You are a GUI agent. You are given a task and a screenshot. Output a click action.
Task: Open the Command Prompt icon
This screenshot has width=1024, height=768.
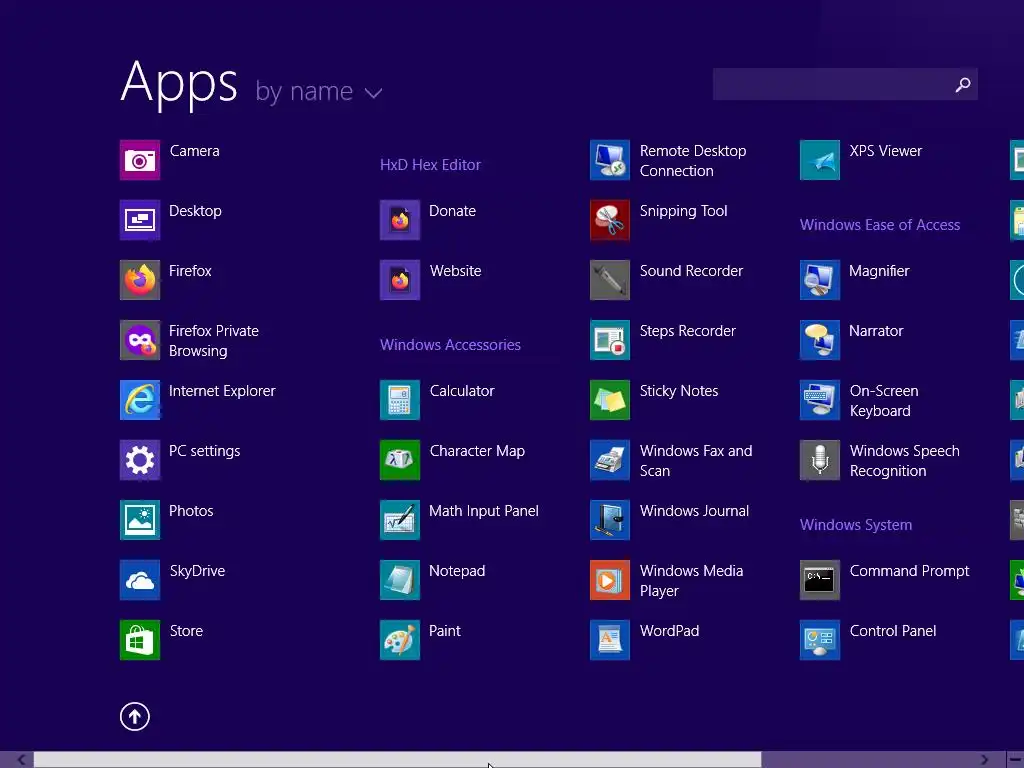click(x=820, y=580)
